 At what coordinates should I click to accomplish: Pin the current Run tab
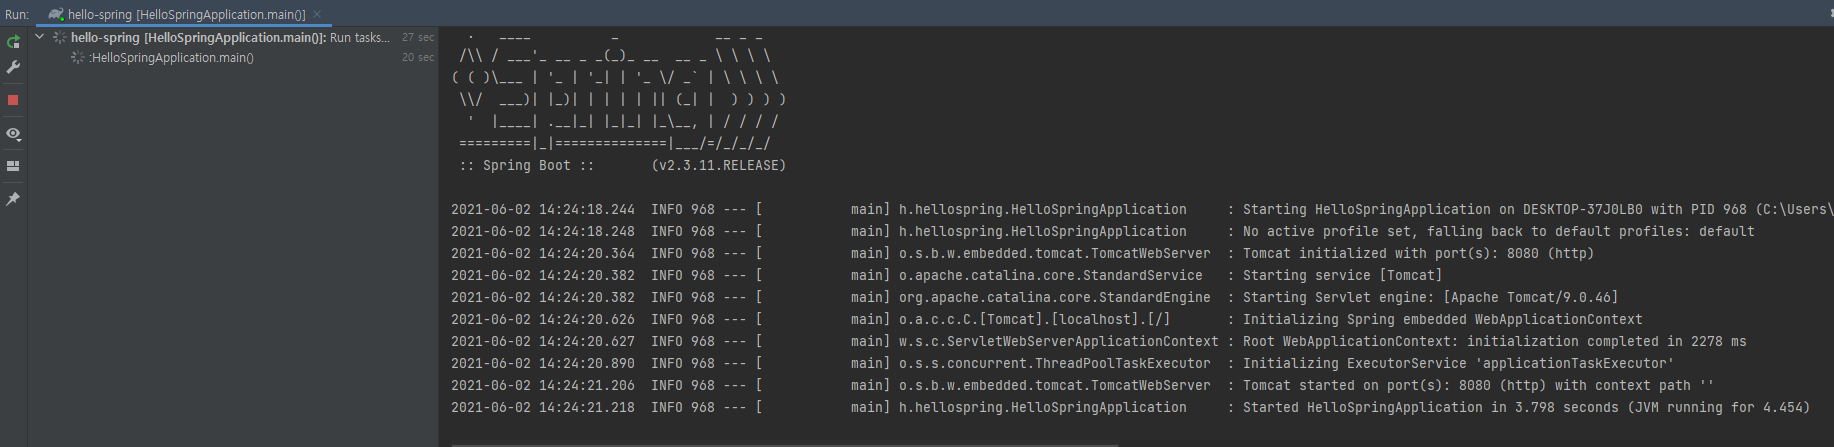[x=13, y=199]
